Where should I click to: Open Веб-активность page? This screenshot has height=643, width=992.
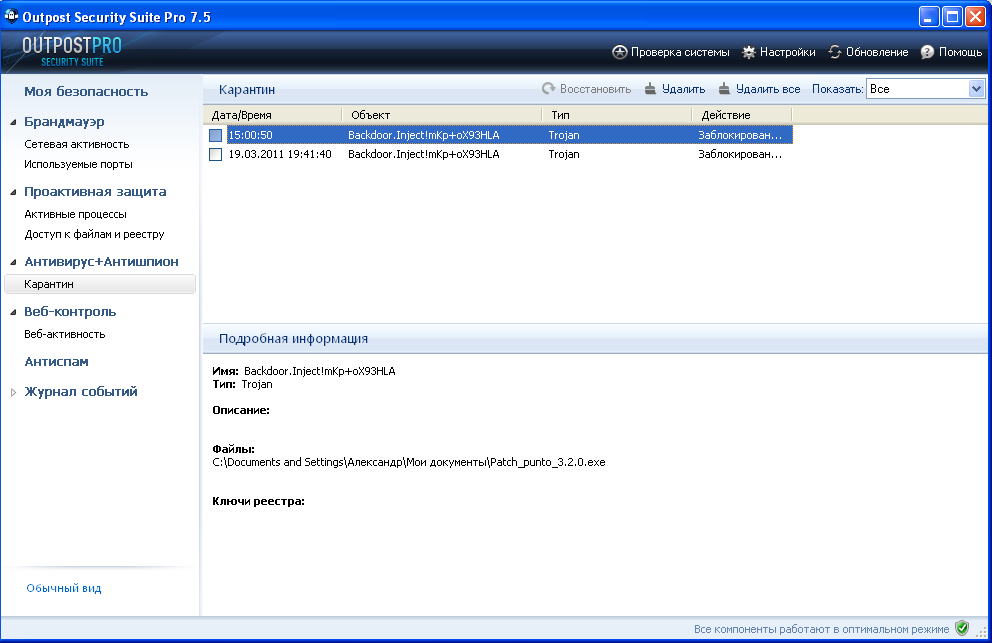[x=65, y=334]
